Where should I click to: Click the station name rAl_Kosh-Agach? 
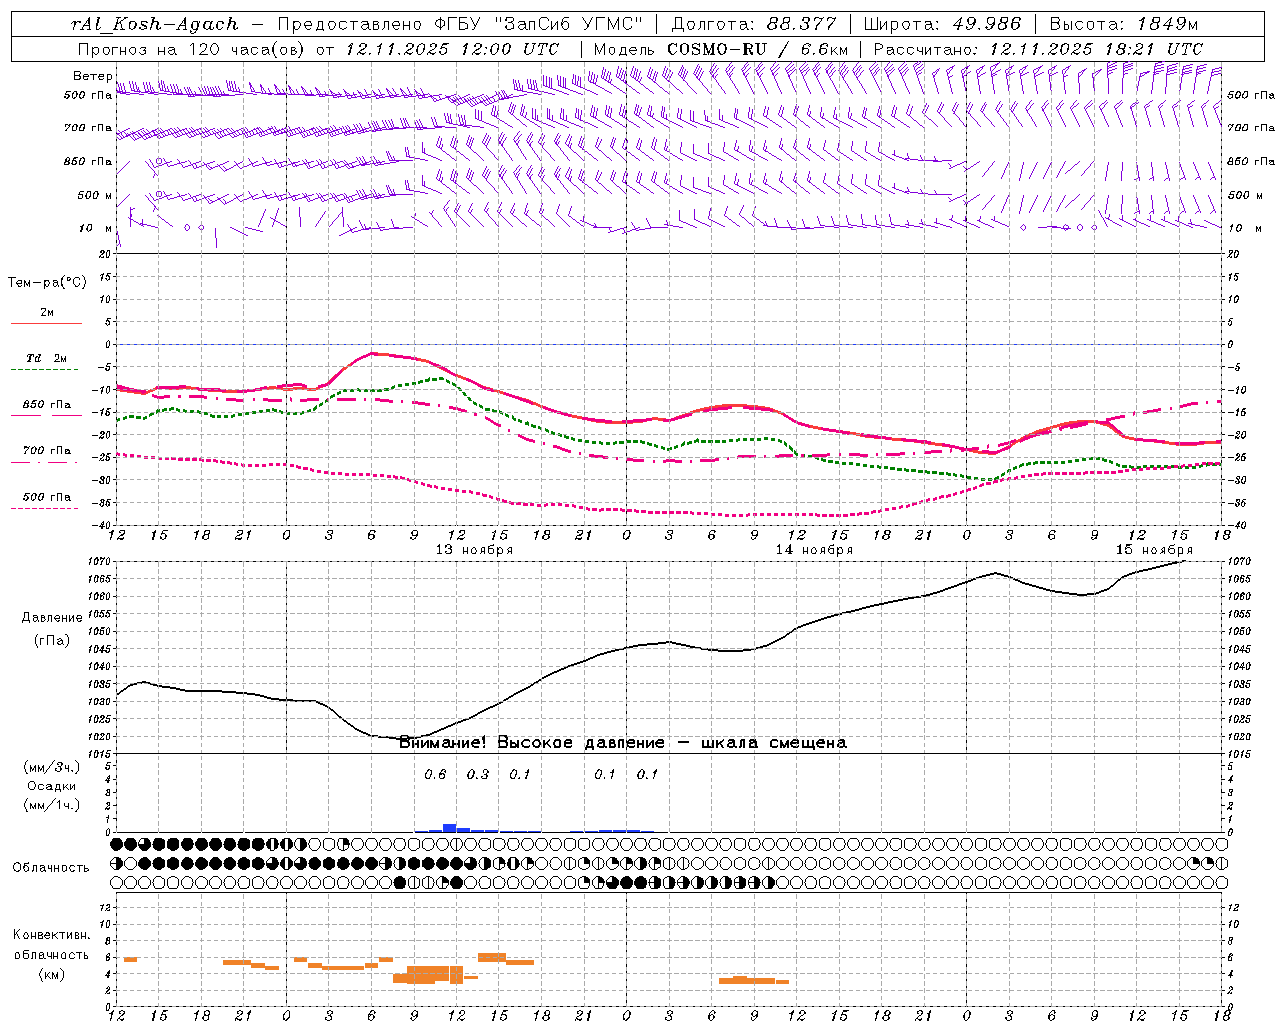tap(155, 24)
